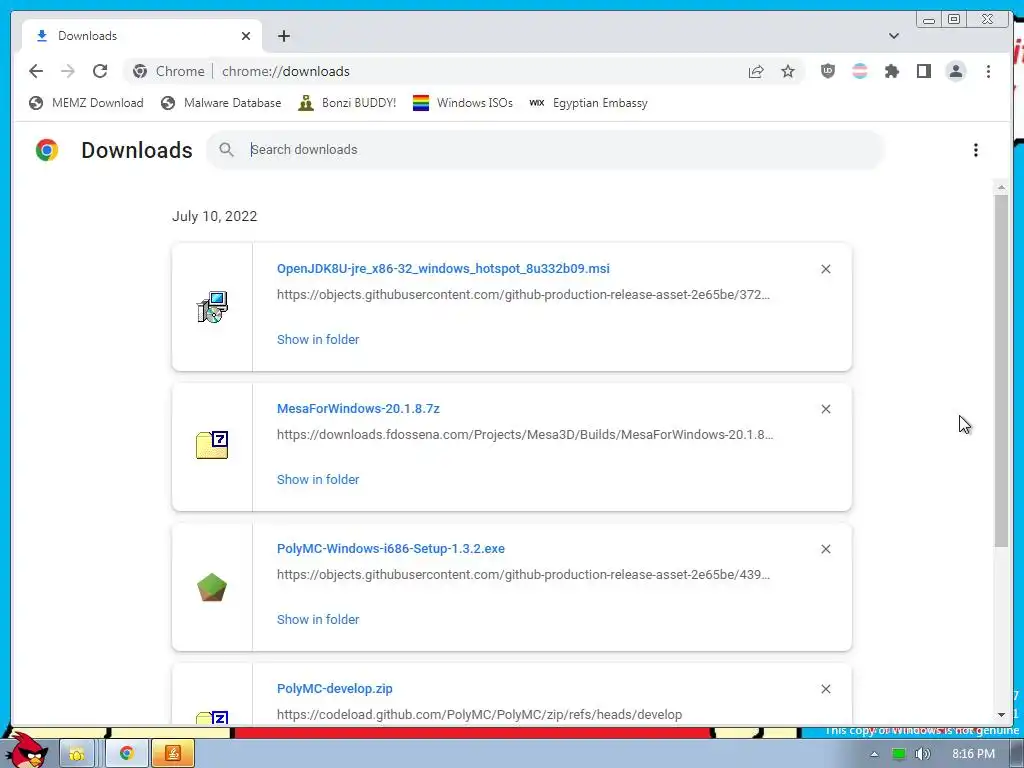Screen dimensions: 1024x768
Task: Click the MesaForWindows 7z archive icon
Action: tap(212, 445)
